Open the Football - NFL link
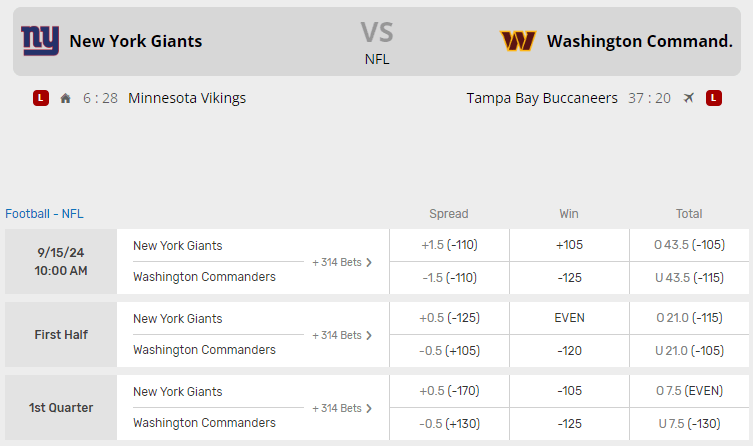753x446 pixels. (x=44, y=213)
